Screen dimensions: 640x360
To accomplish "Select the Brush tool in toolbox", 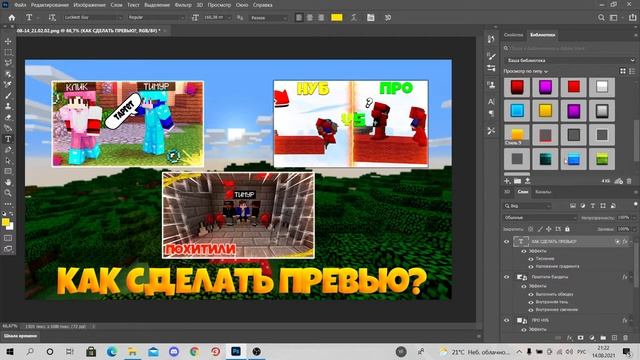I will pos(8,96).
